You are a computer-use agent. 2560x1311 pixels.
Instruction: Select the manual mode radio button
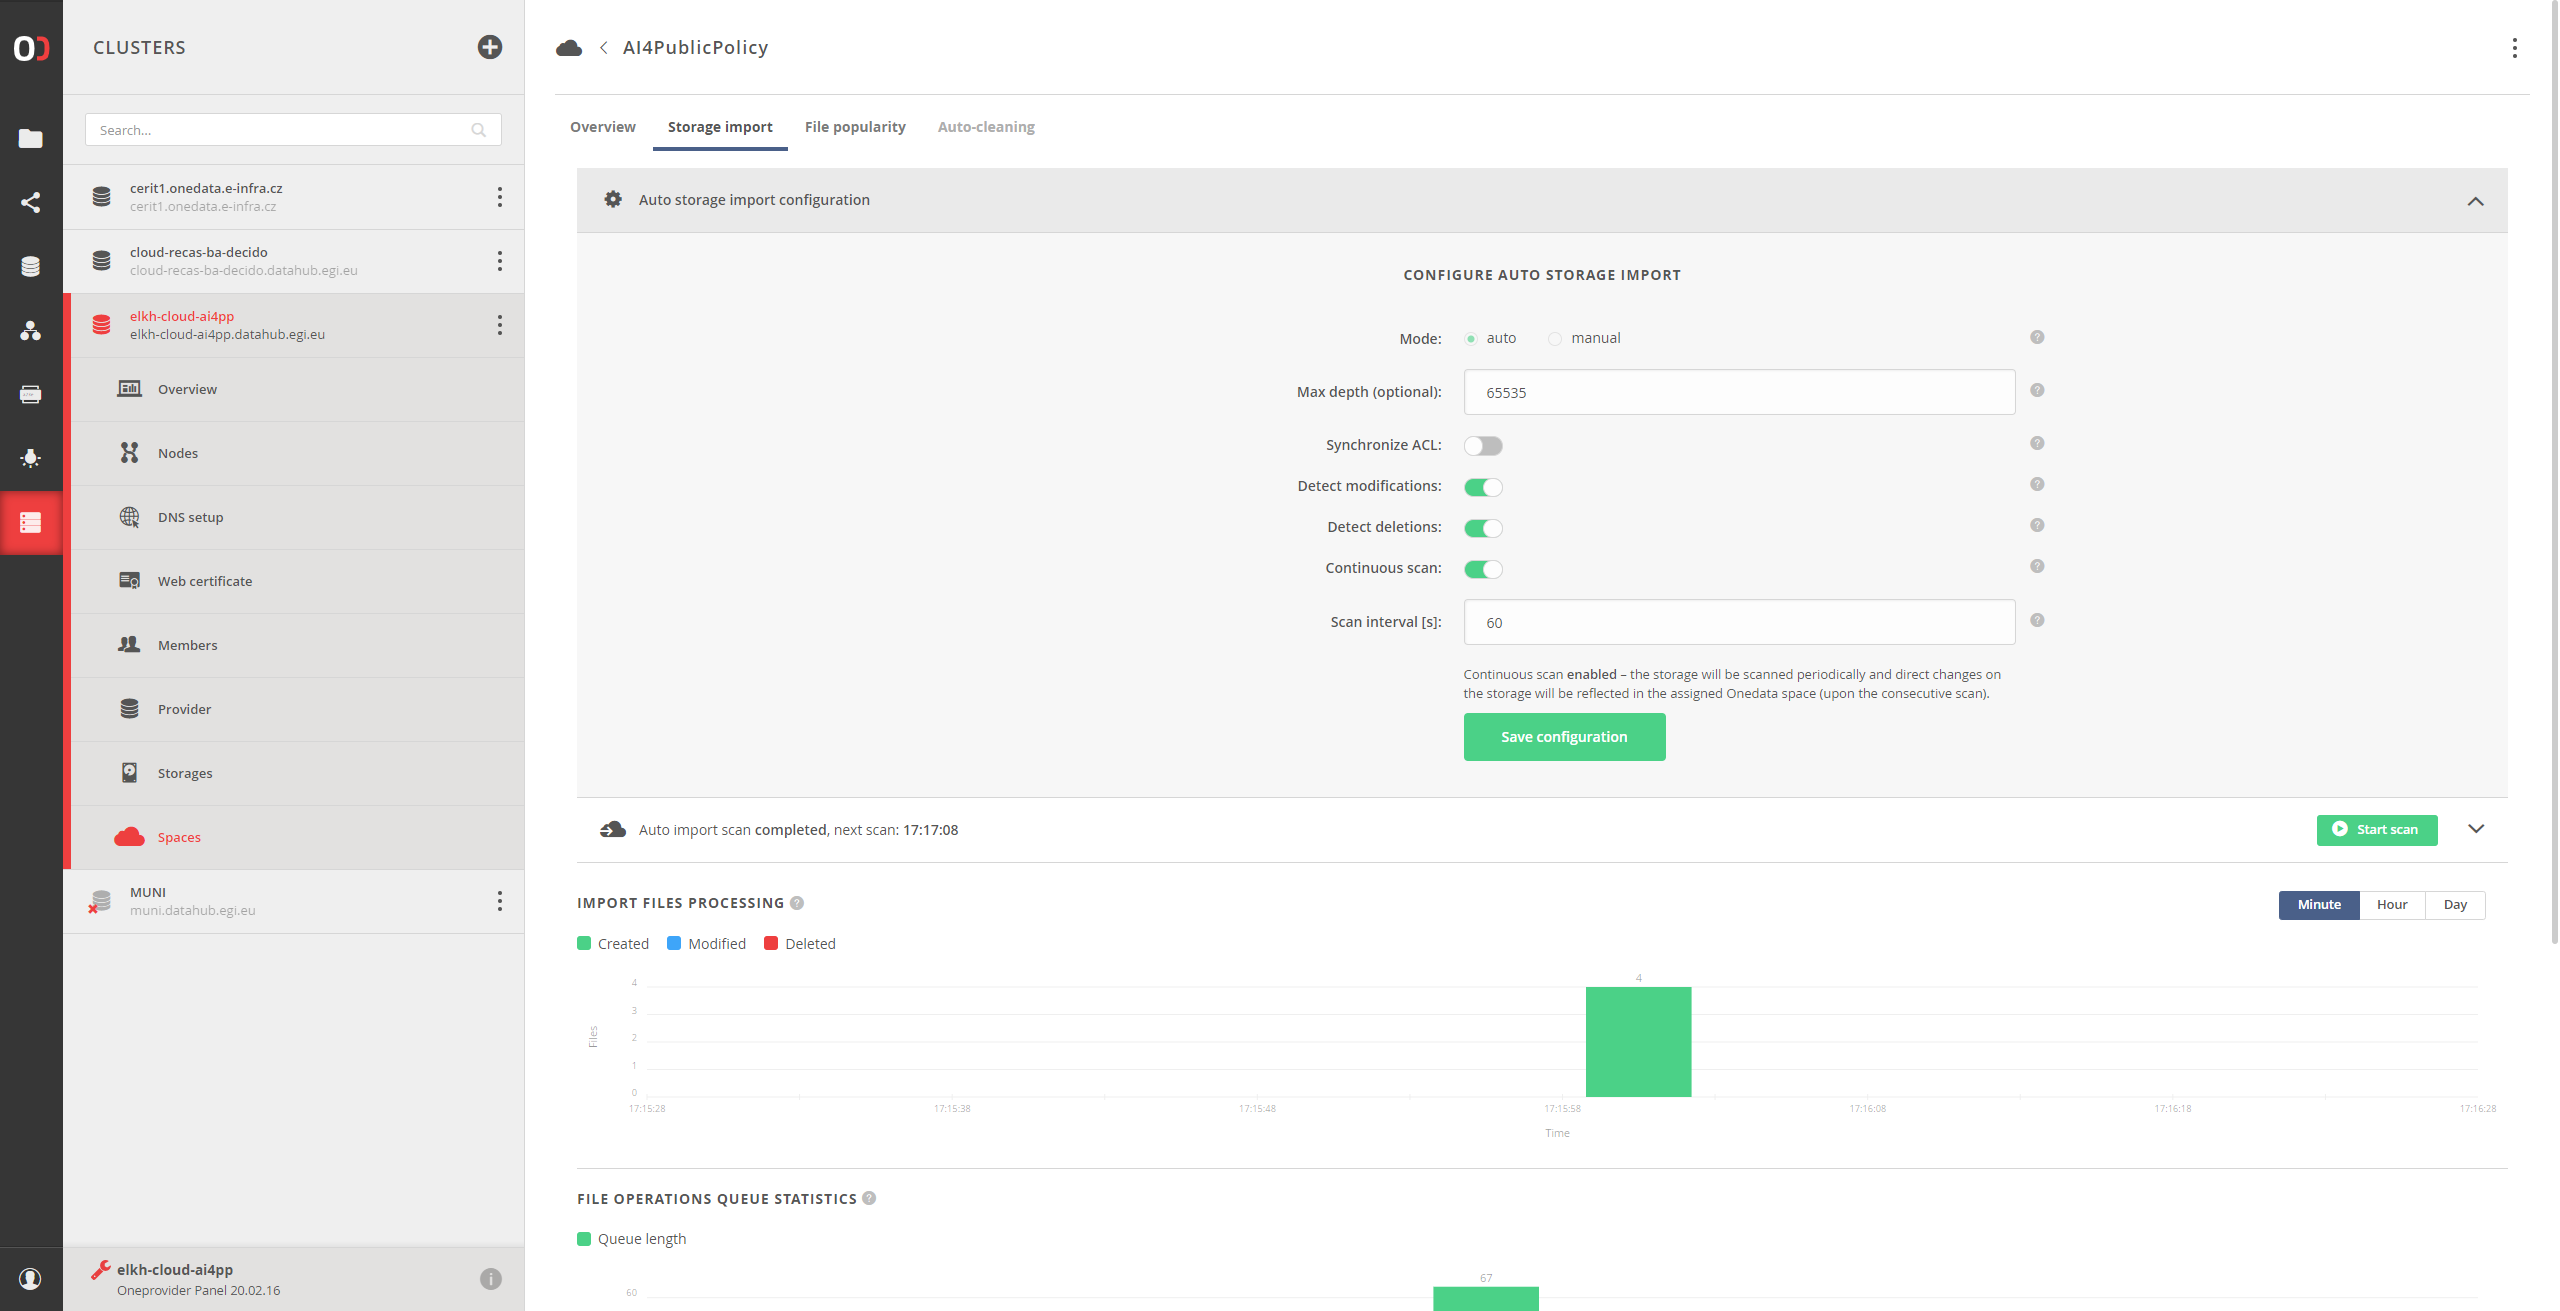click(x=1555, y=339)
